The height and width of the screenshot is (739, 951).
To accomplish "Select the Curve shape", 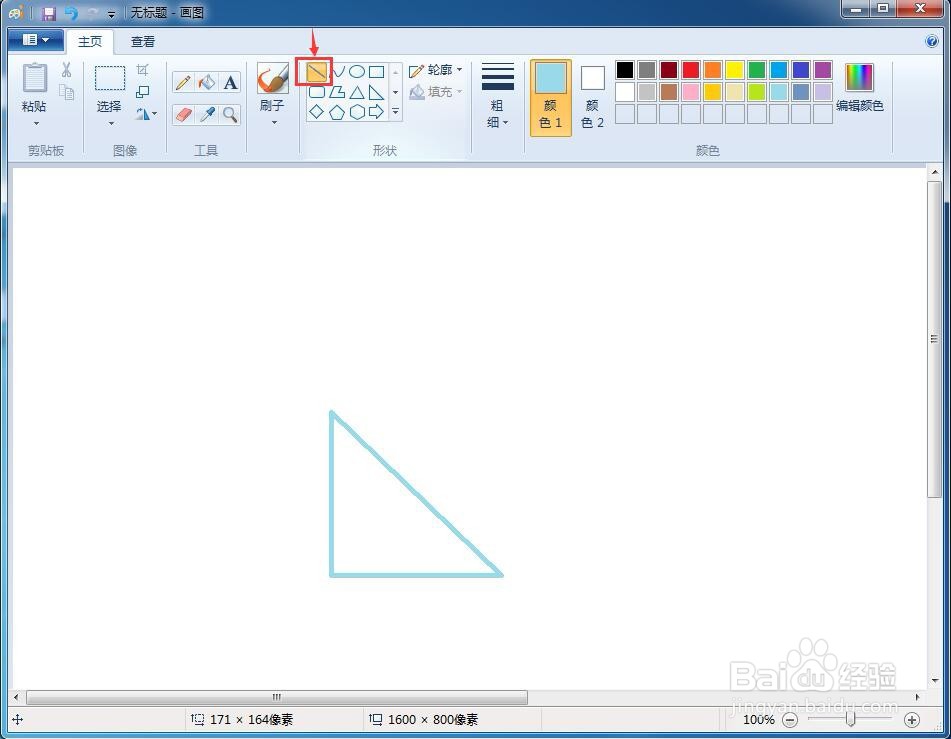I will click(338, 72).
